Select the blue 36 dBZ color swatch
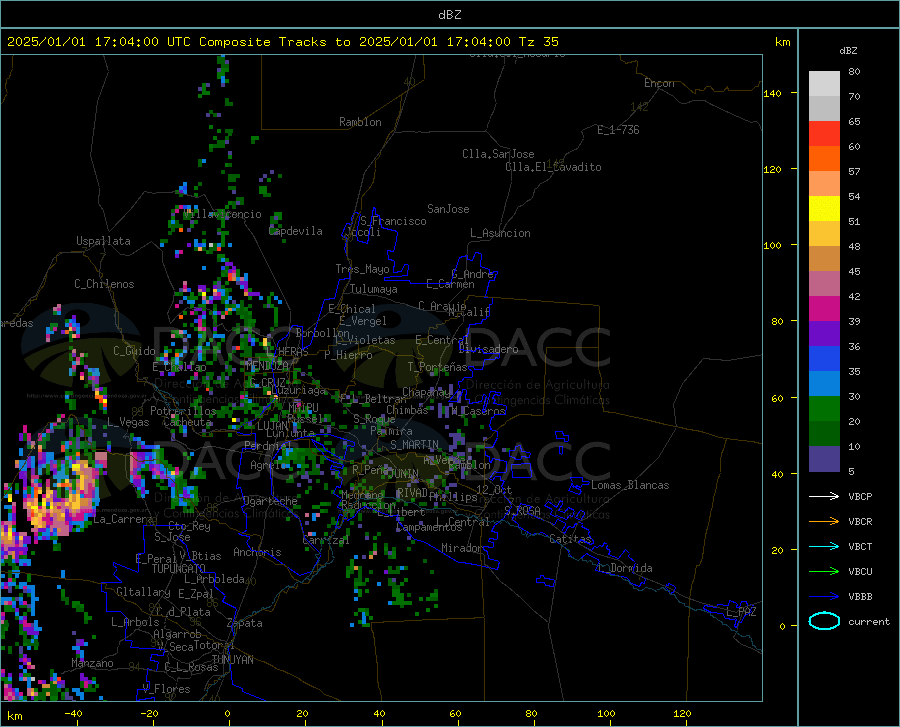 (824, 359)
